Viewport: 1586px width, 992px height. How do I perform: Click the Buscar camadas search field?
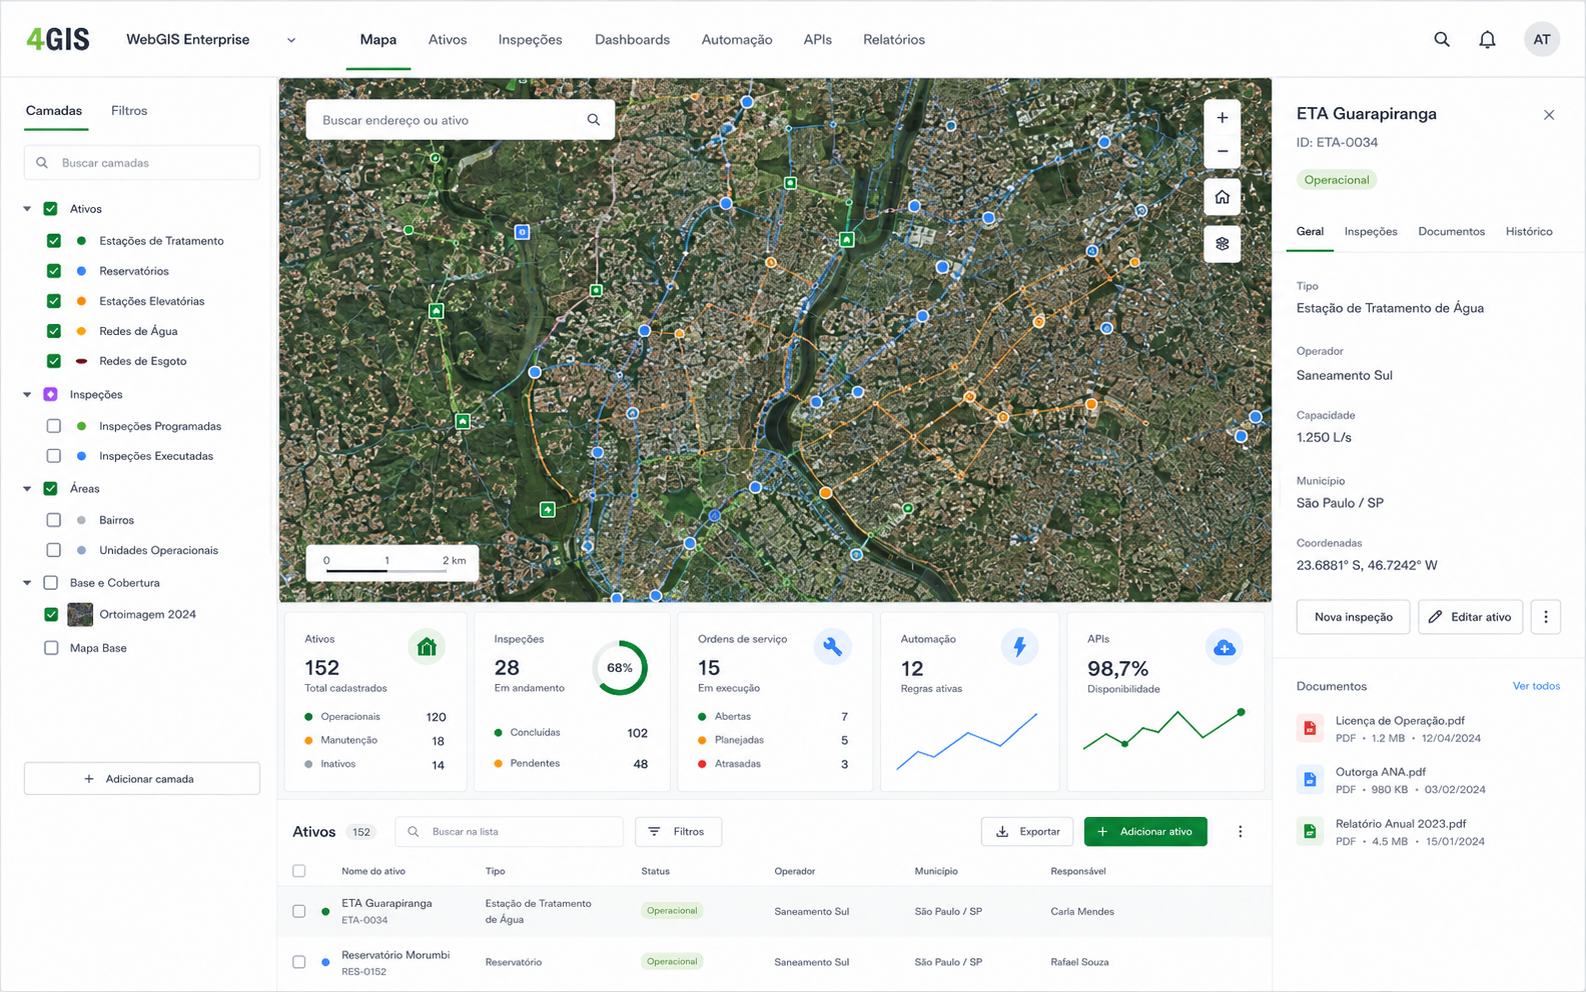pyautogui.click(x=142, y=163)
